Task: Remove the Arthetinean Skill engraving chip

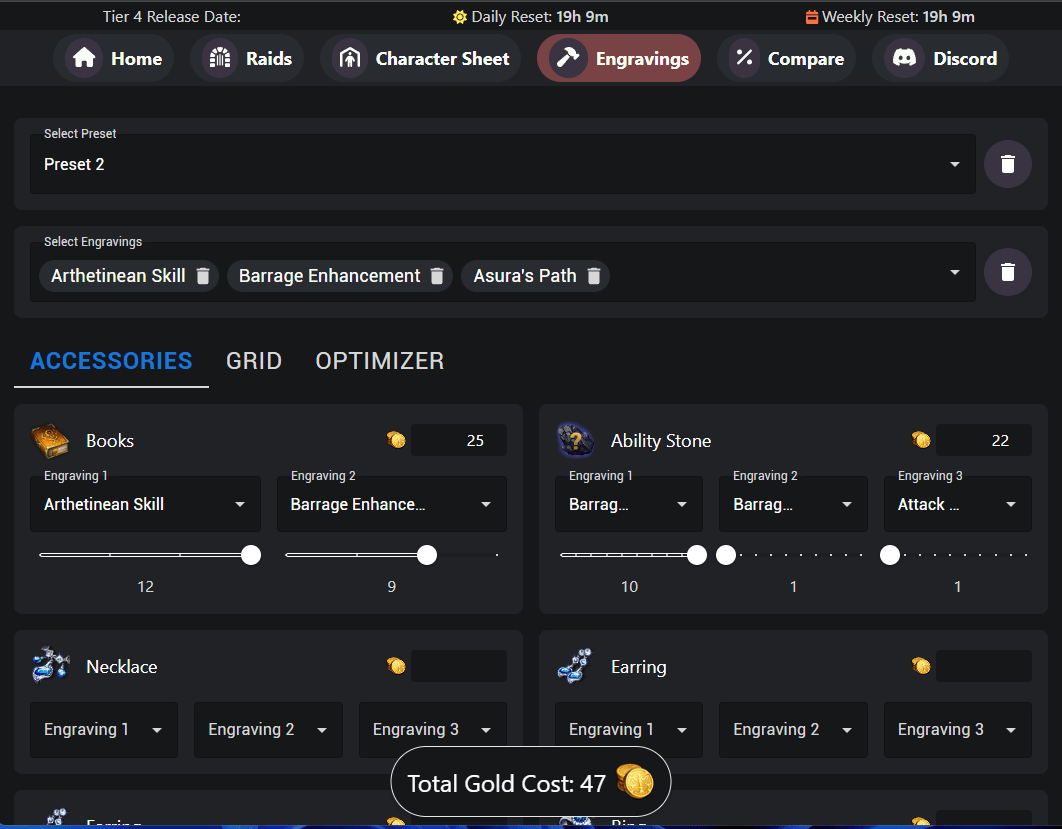Action: (x=203, y=276)
